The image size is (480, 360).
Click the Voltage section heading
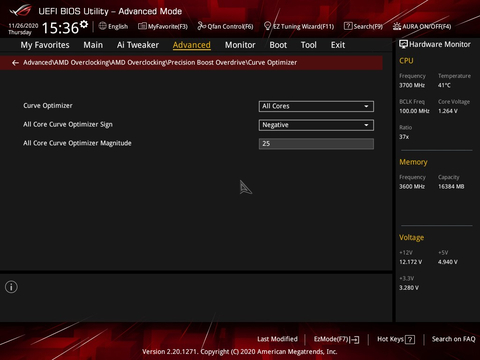pos(412,238)
